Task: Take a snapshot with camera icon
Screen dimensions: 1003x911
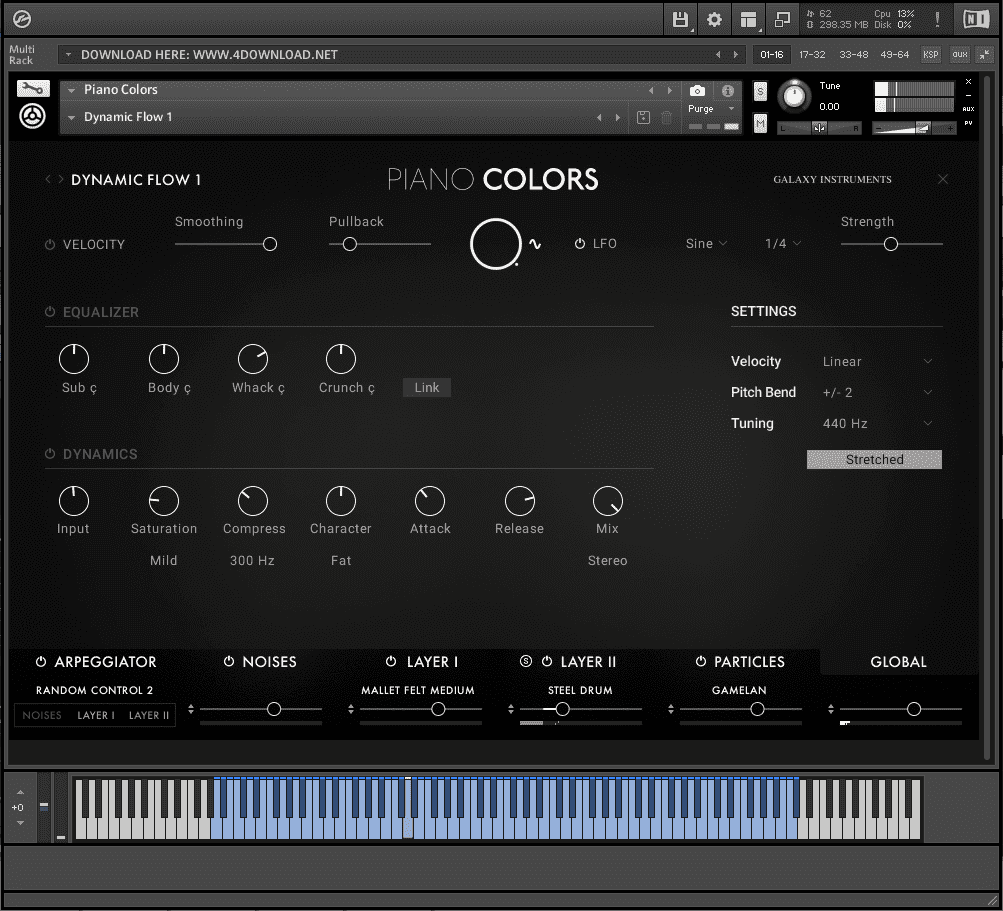Action: (x=697, y=90)
